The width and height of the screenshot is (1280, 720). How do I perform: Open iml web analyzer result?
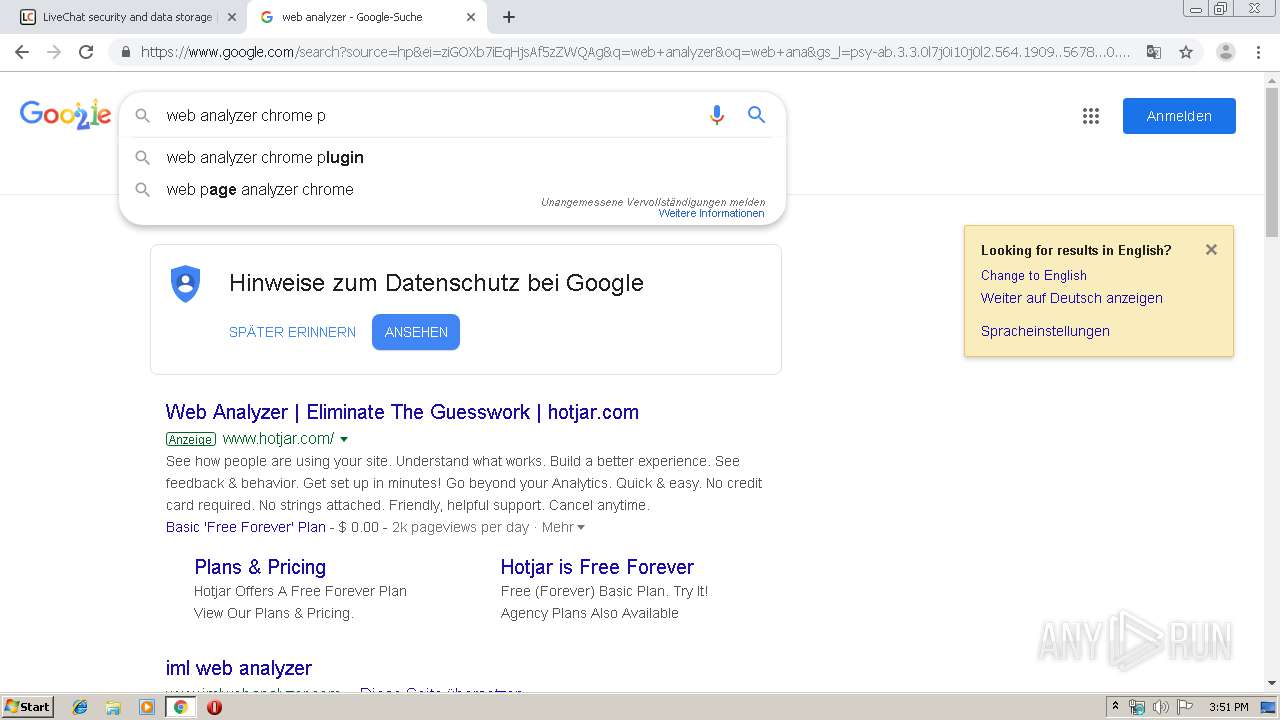point(239,668)
